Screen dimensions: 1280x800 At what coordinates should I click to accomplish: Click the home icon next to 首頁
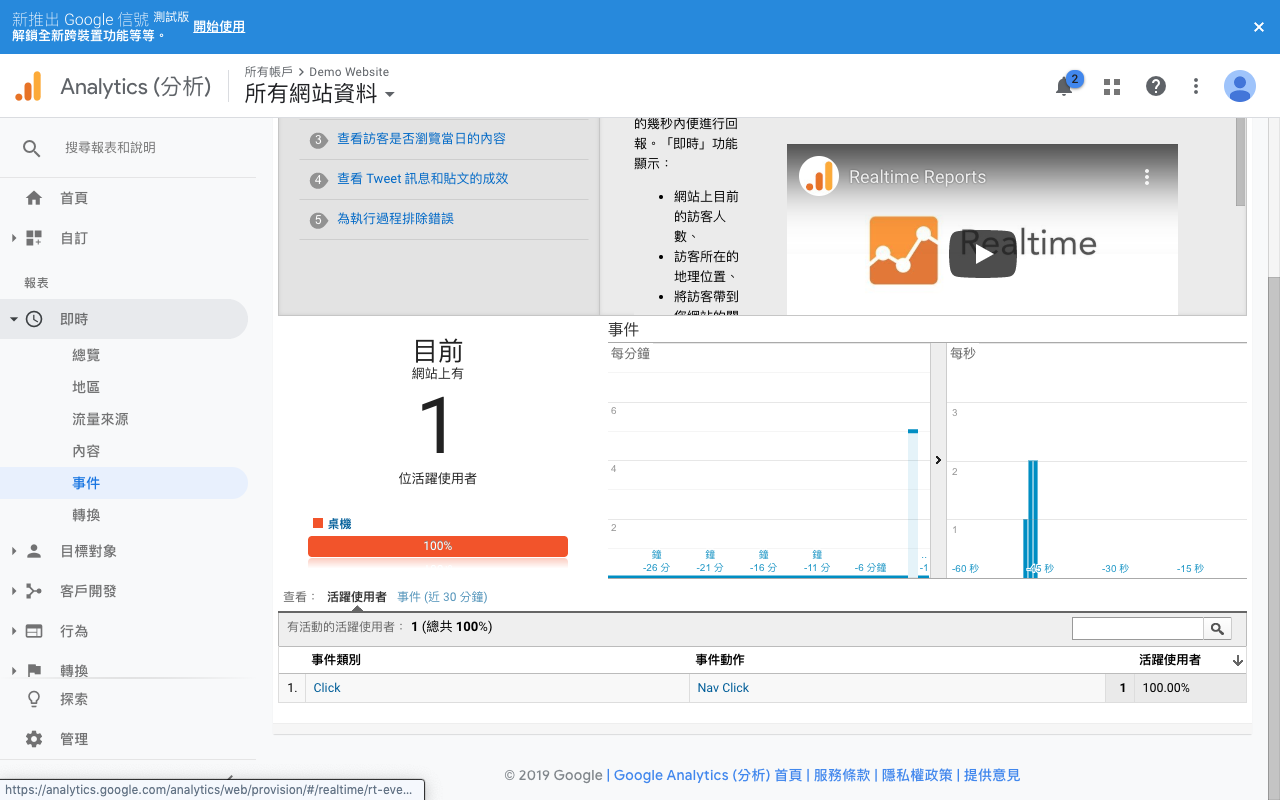34,198
